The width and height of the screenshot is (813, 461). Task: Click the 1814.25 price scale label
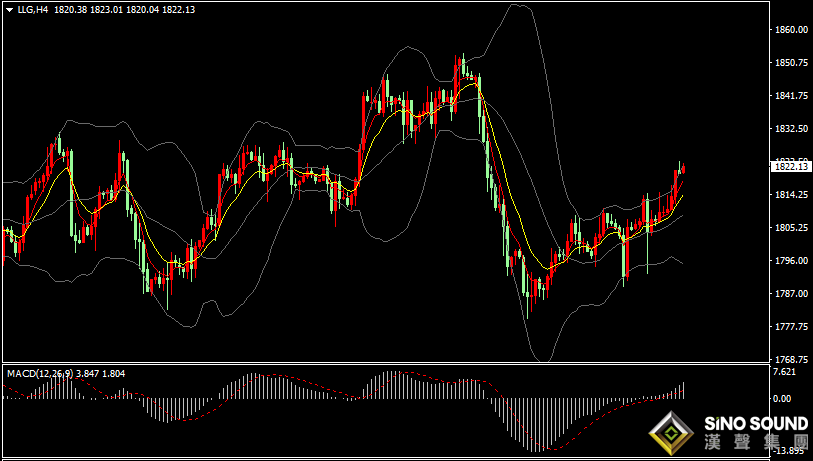791,194
